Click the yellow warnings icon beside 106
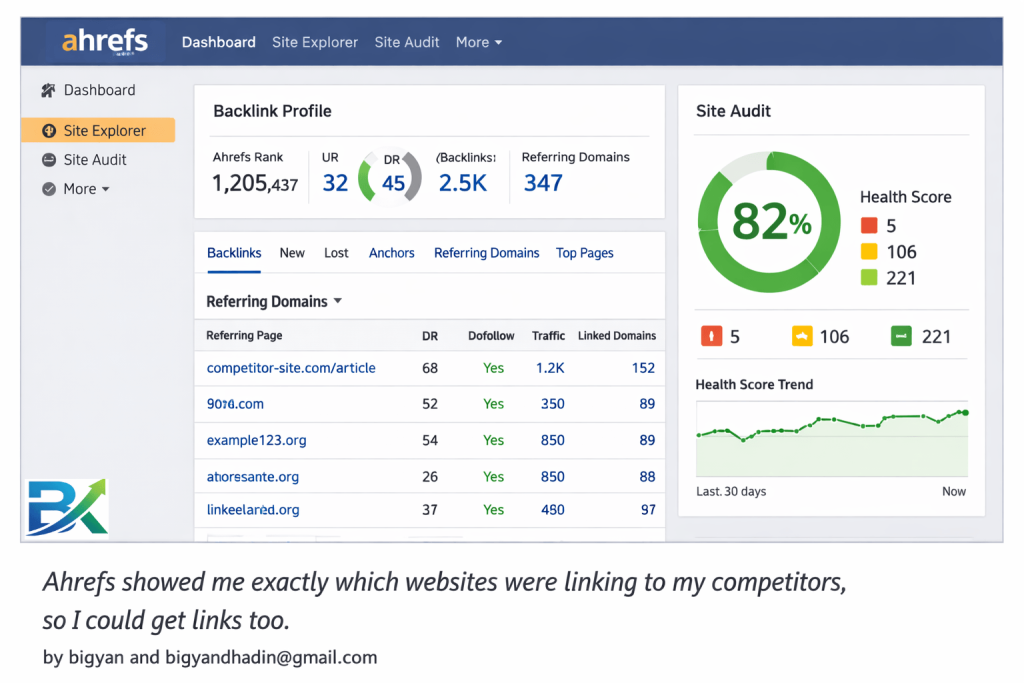This screenshot has width=1024, height=683. point(802,336)
